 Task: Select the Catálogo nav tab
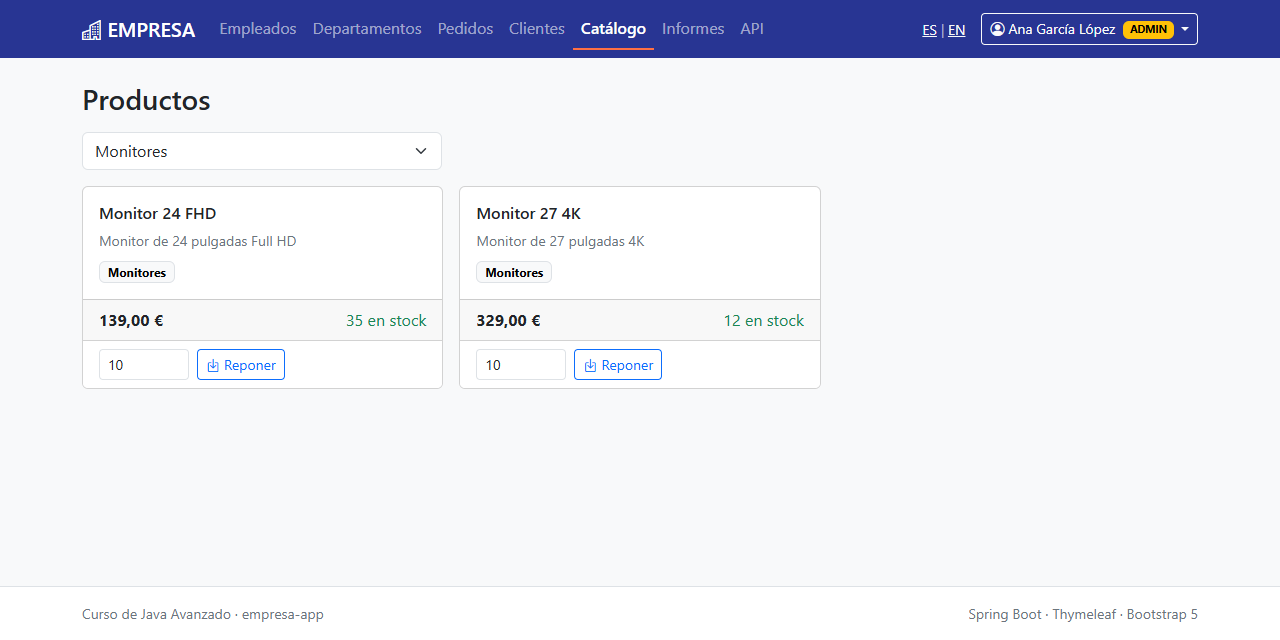point(613,29)
